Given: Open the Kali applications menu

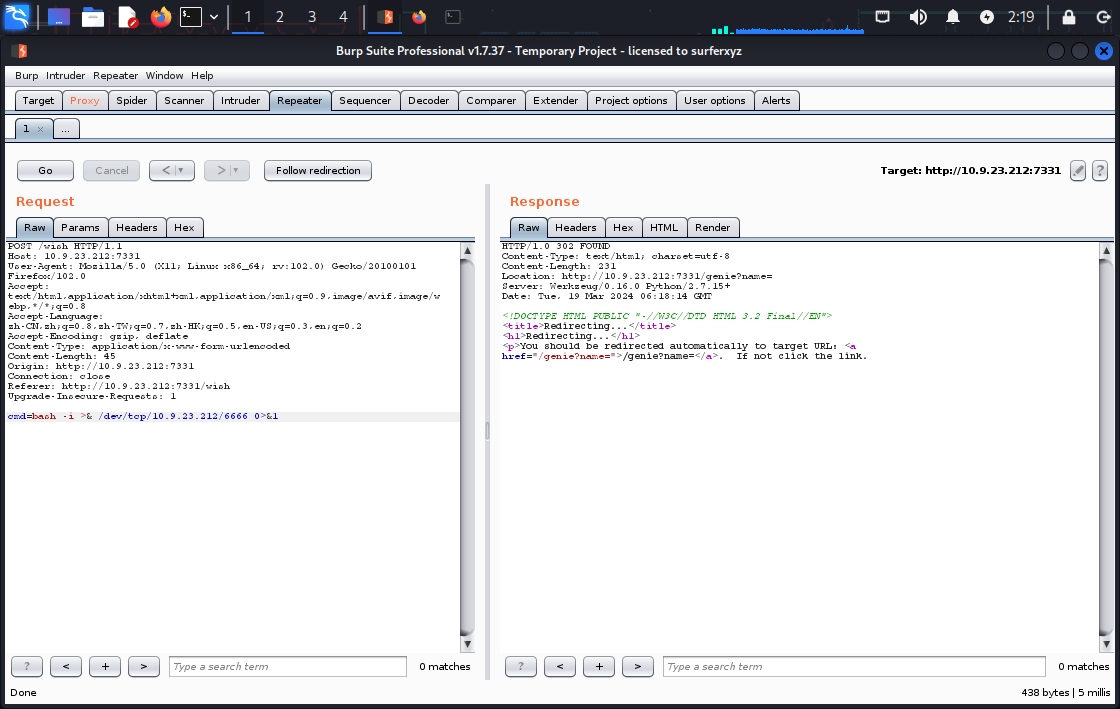Looking at the screenshot, I should [x=17, y=16].
